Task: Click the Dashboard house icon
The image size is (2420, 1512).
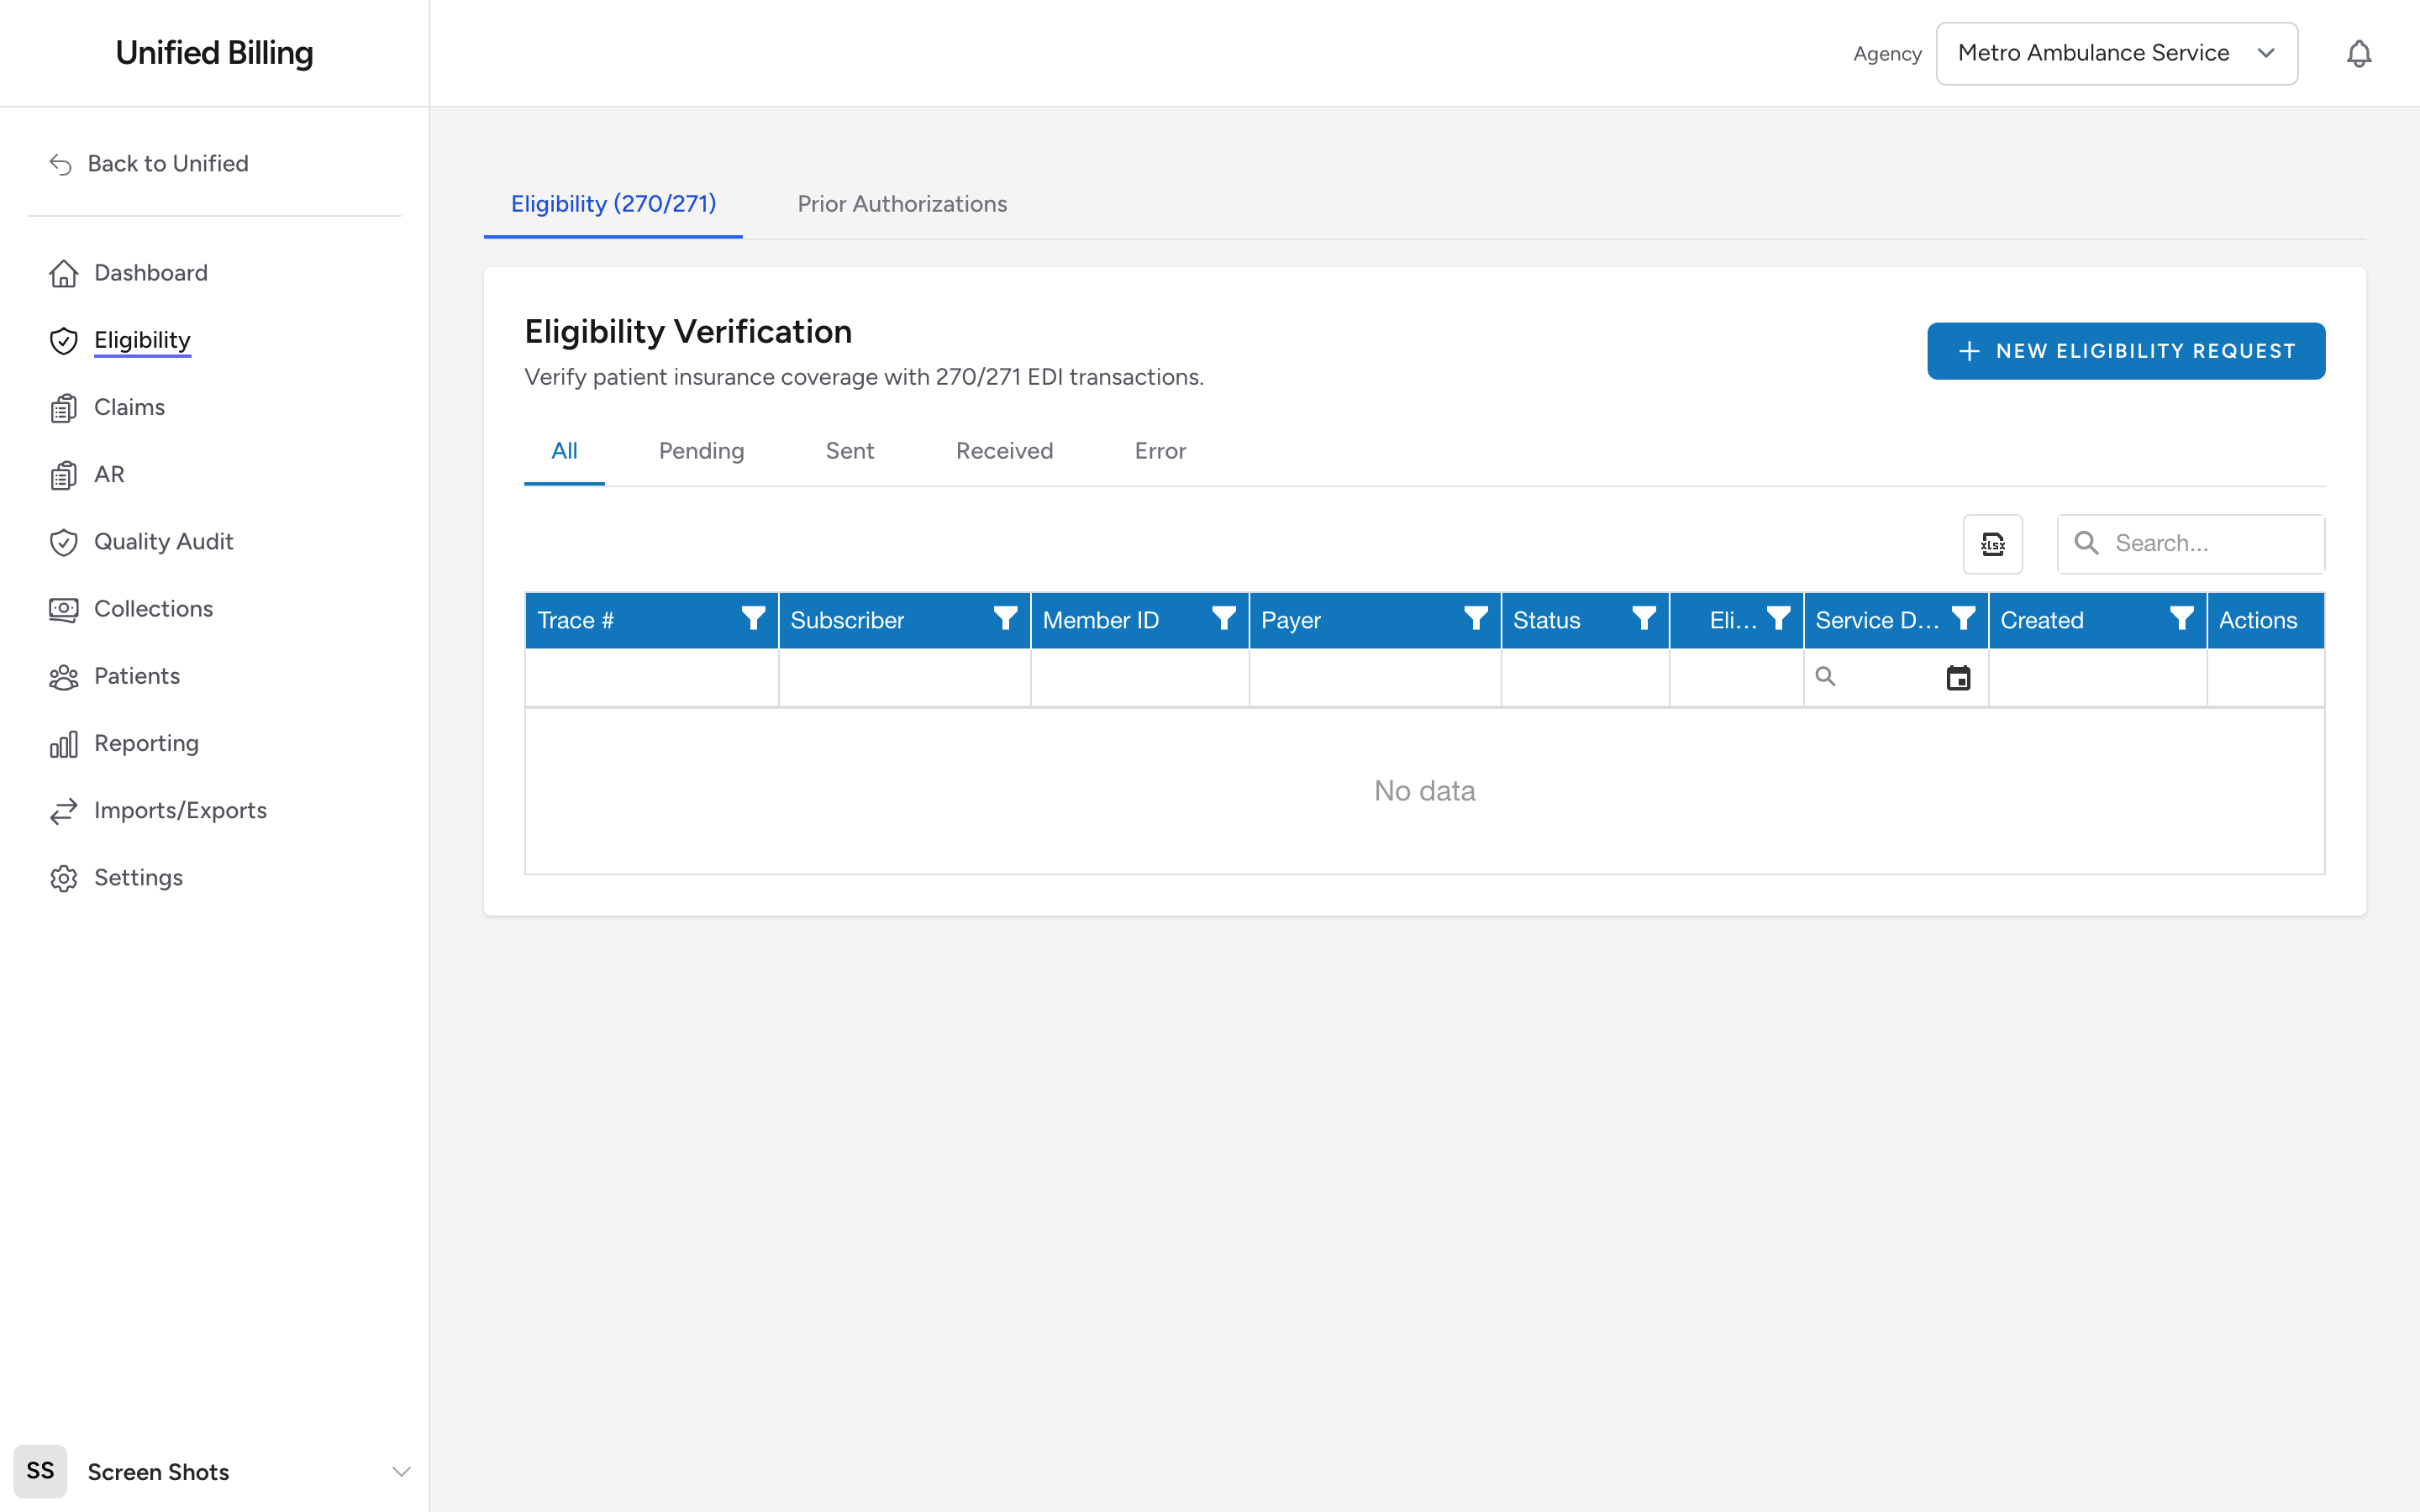Action: tap(64, 273)
